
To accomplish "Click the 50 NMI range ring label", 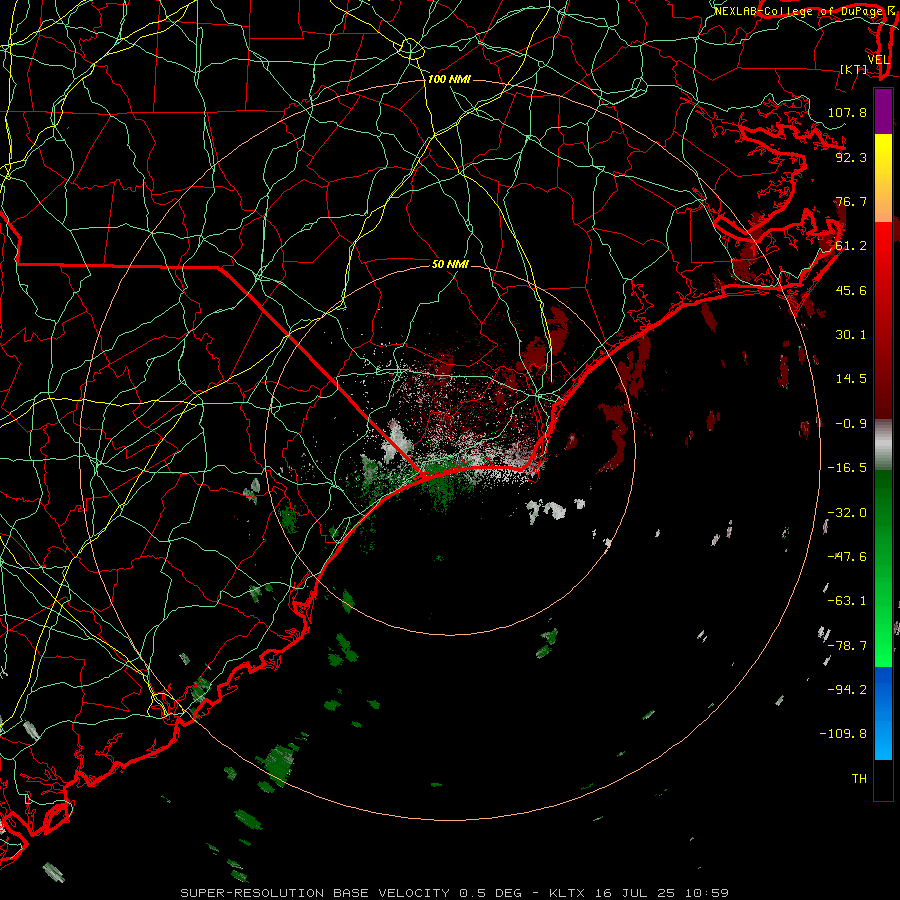I will [450, 264].
